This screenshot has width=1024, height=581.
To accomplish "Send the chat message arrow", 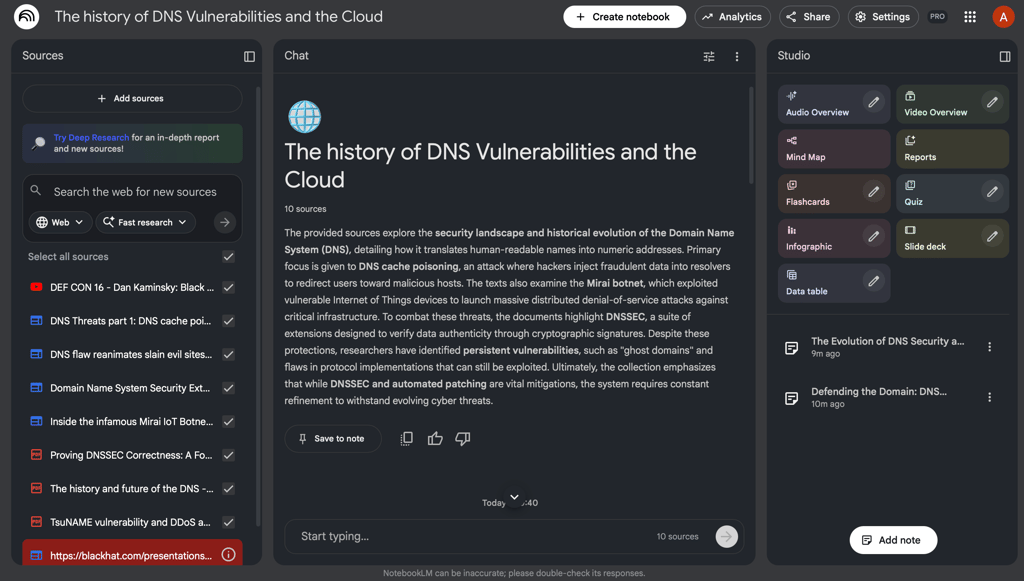I will [726, 537].
